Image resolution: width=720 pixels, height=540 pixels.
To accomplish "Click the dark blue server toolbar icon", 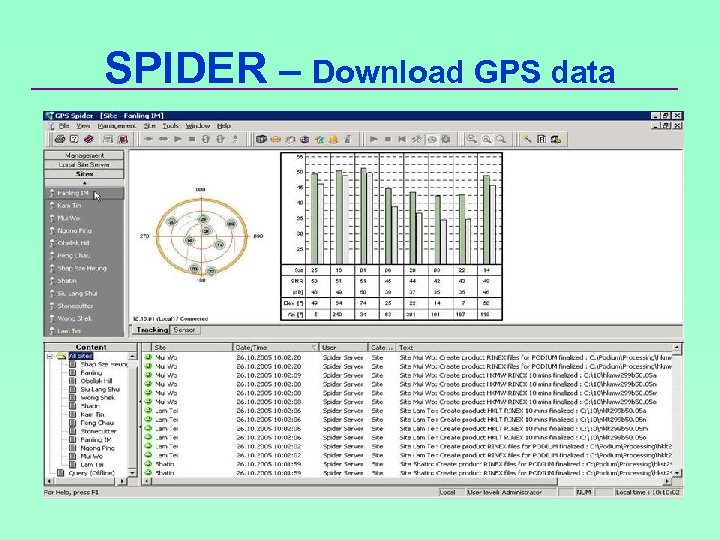I will (x=261, y=139).
